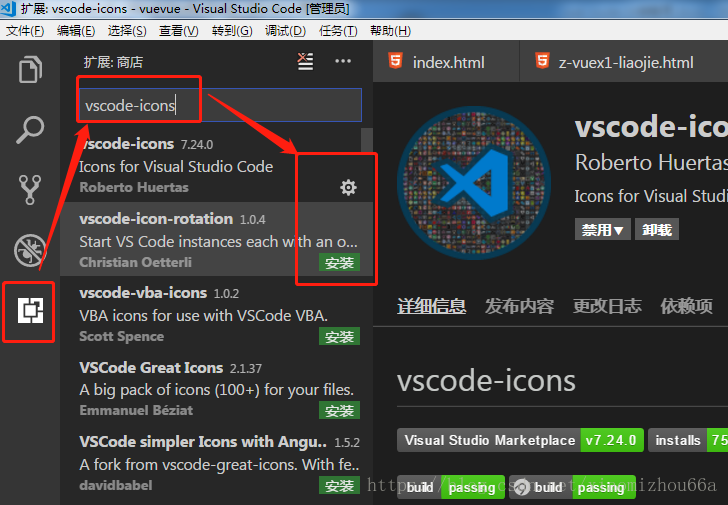
Task: Open the Source Control view
Action: pyautogui.click(x=30, y=189)
